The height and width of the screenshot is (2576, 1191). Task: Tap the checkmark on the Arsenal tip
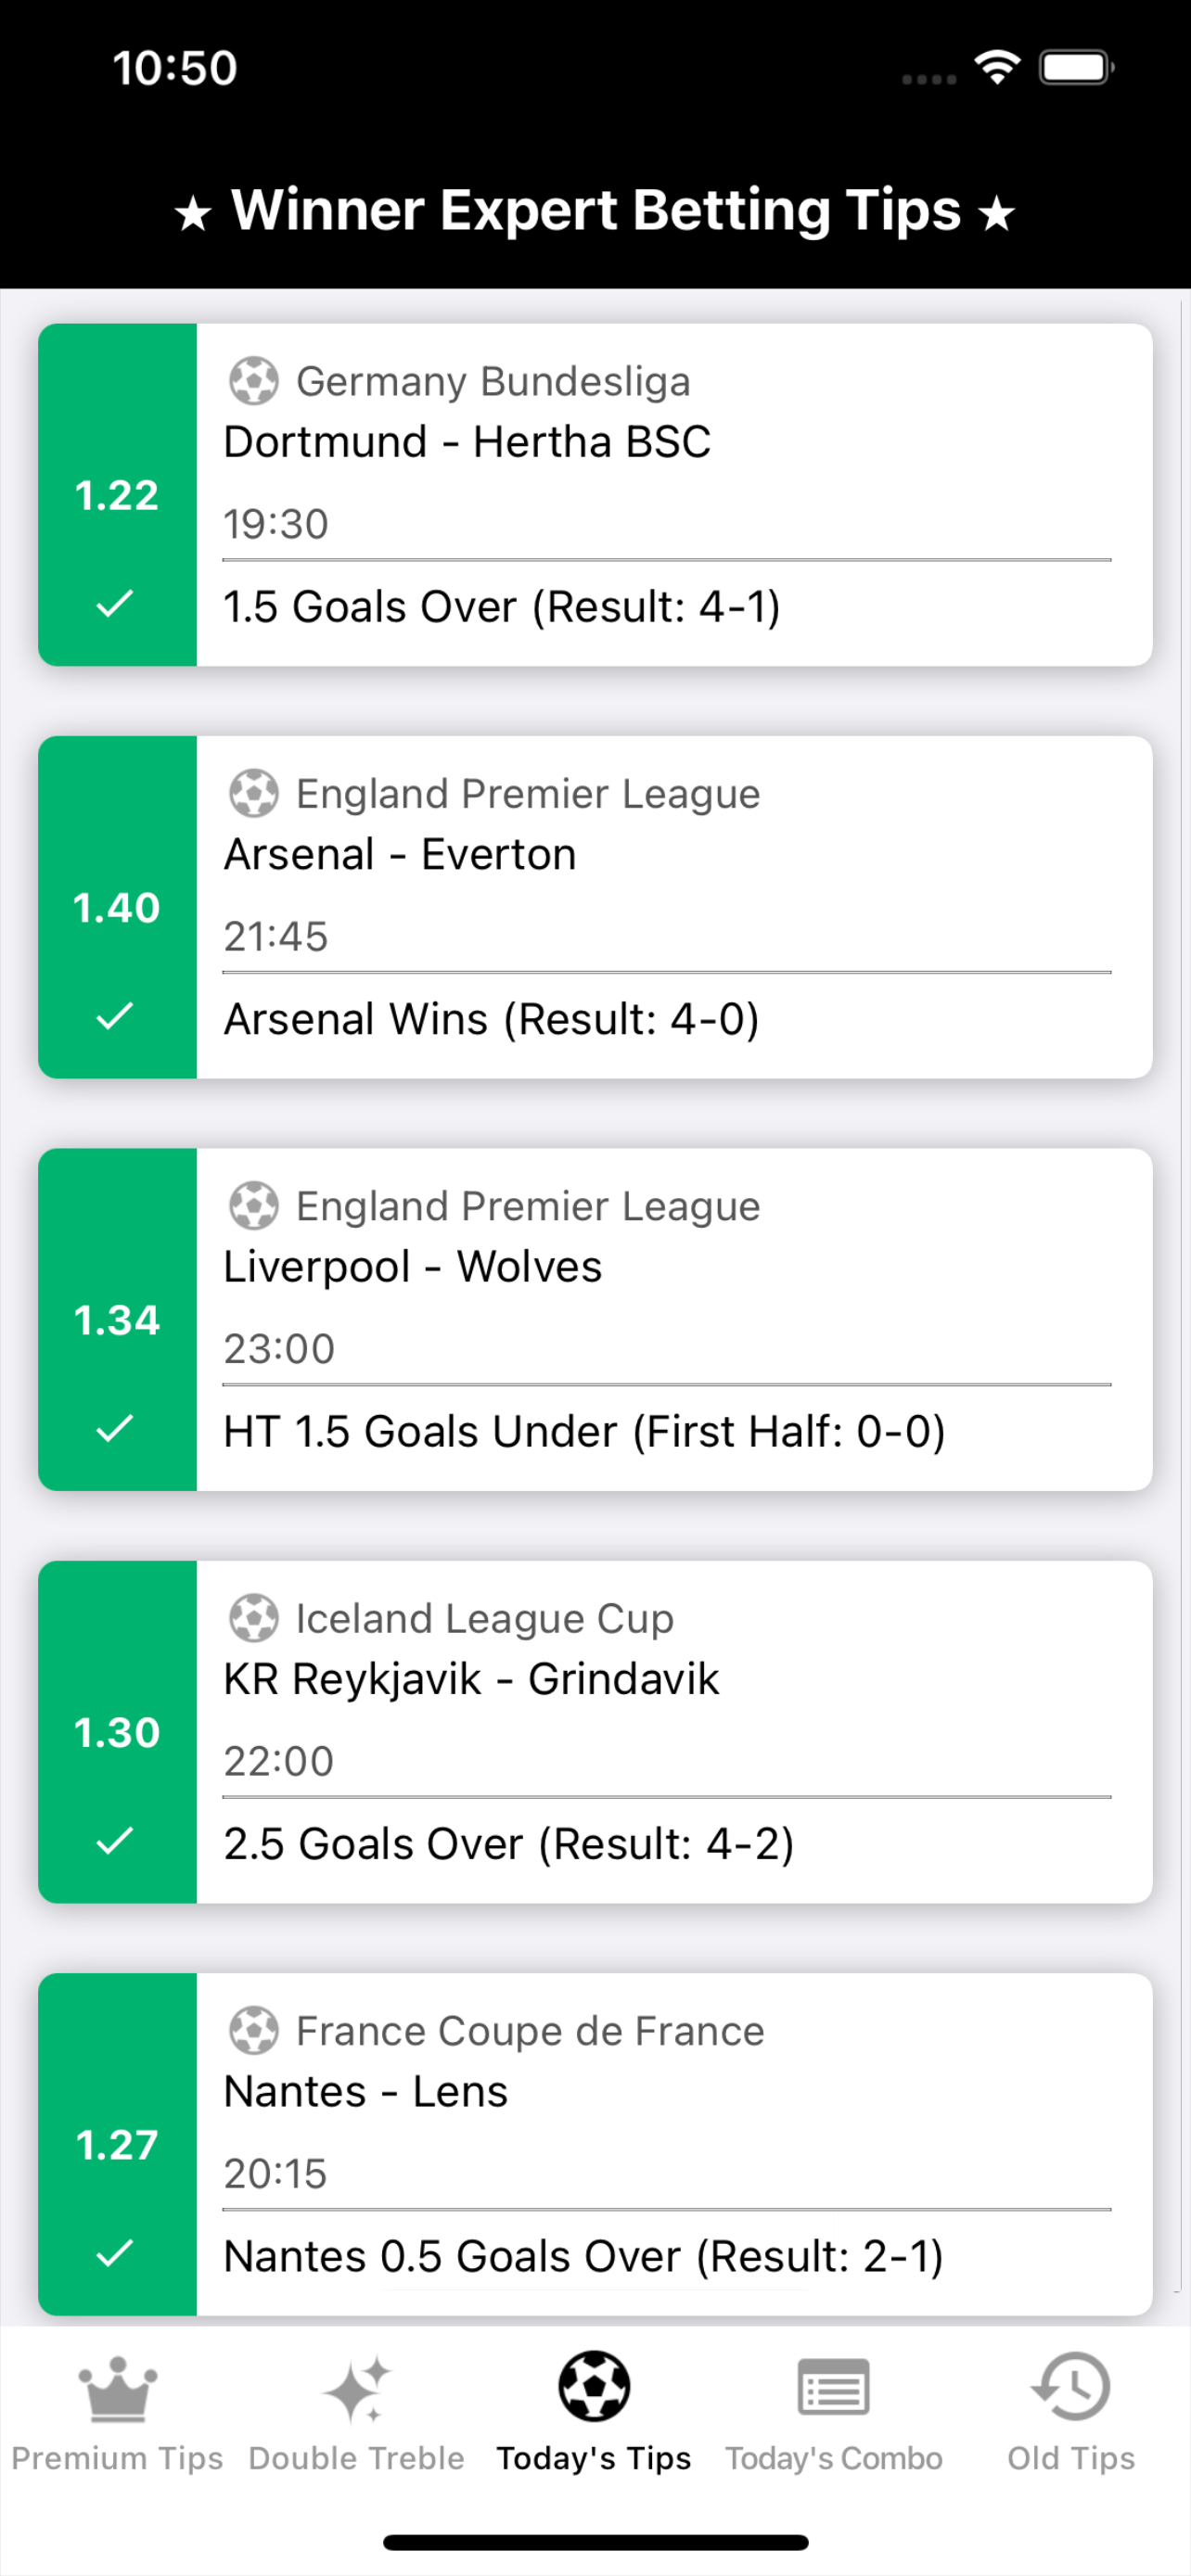click(x=117, y=1016)
